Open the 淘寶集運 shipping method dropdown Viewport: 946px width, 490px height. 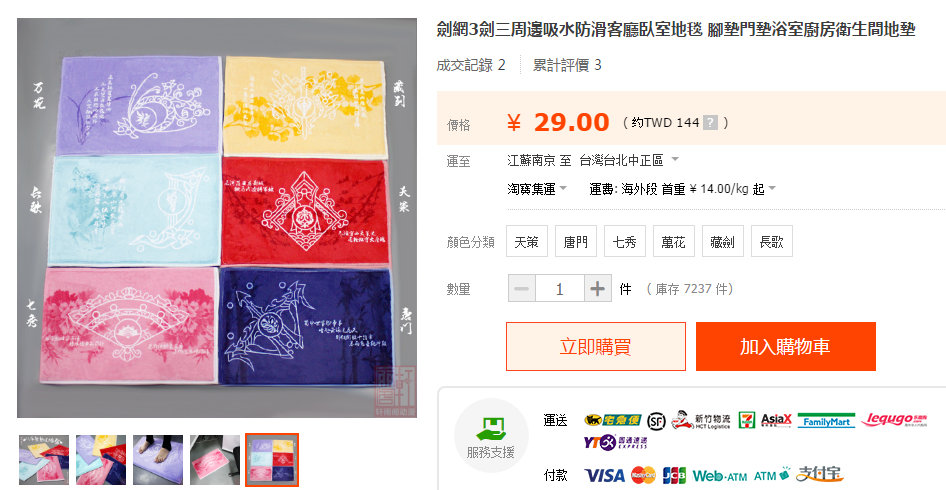point(537,189)
